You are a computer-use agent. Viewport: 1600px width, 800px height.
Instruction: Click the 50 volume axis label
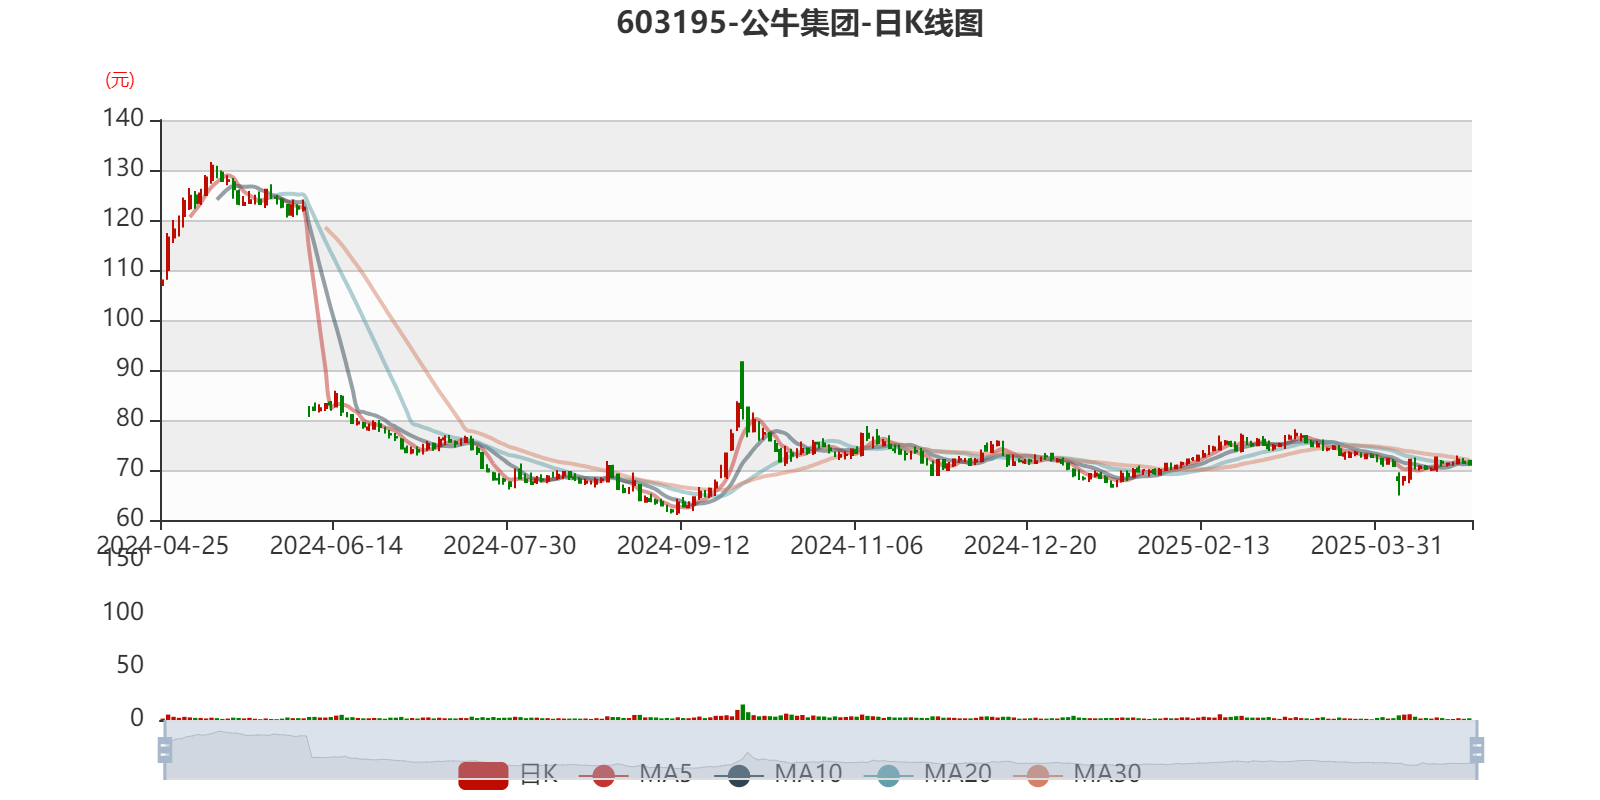coord(130,665)
